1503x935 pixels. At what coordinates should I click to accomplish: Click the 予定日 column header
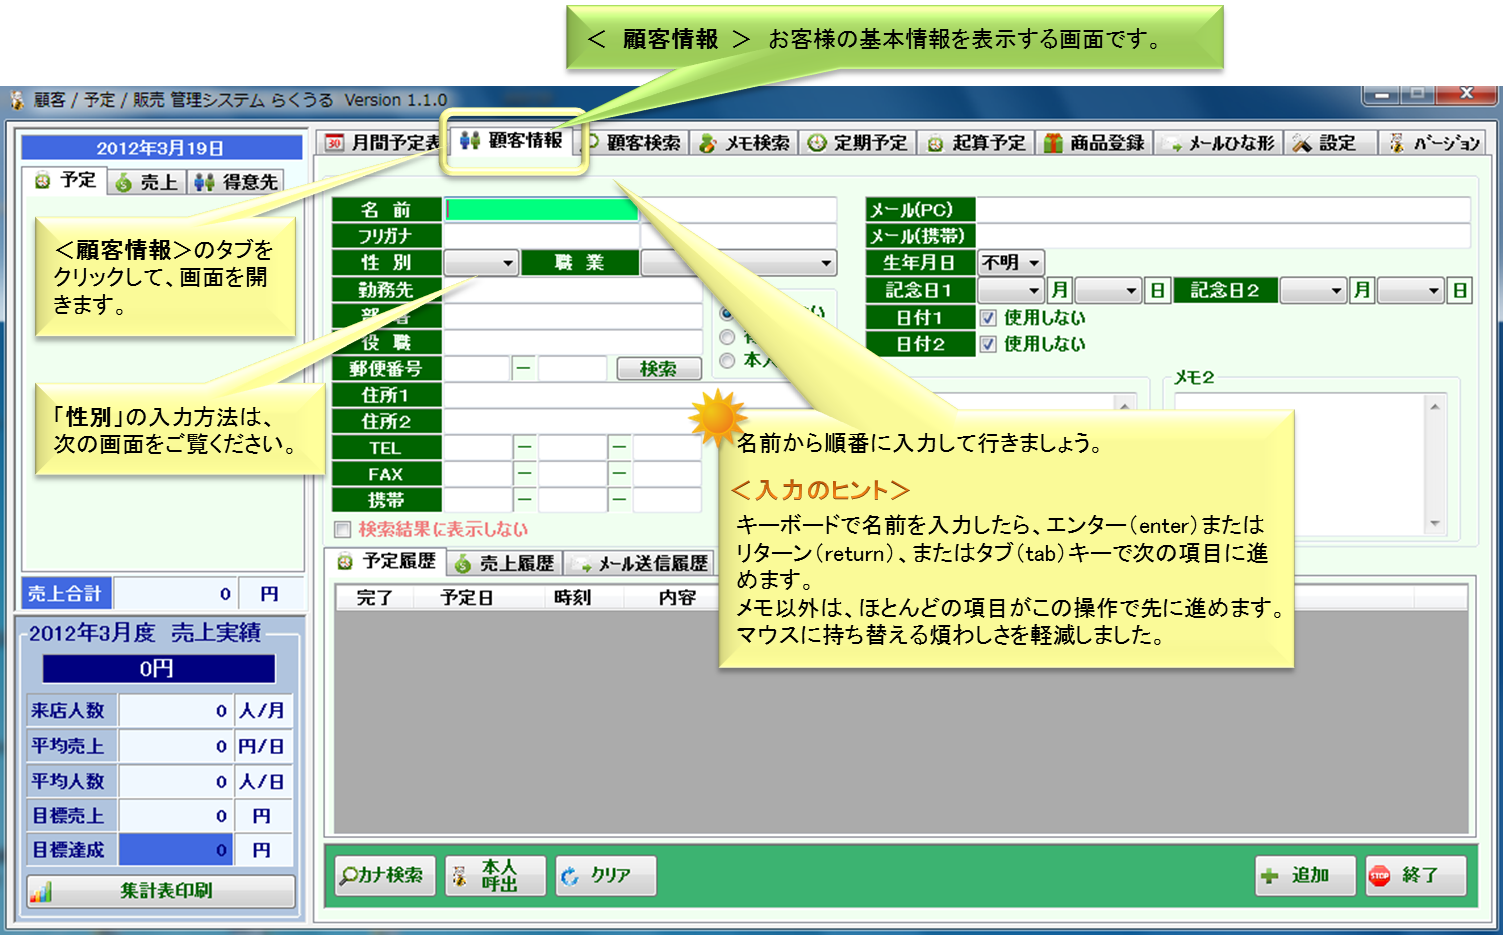(x=466, y=598)
